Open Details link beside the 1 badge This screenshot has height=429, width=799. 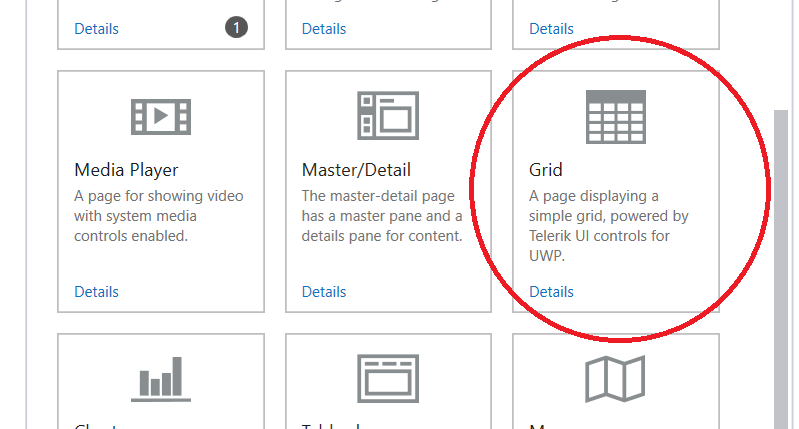click(96, 29)
